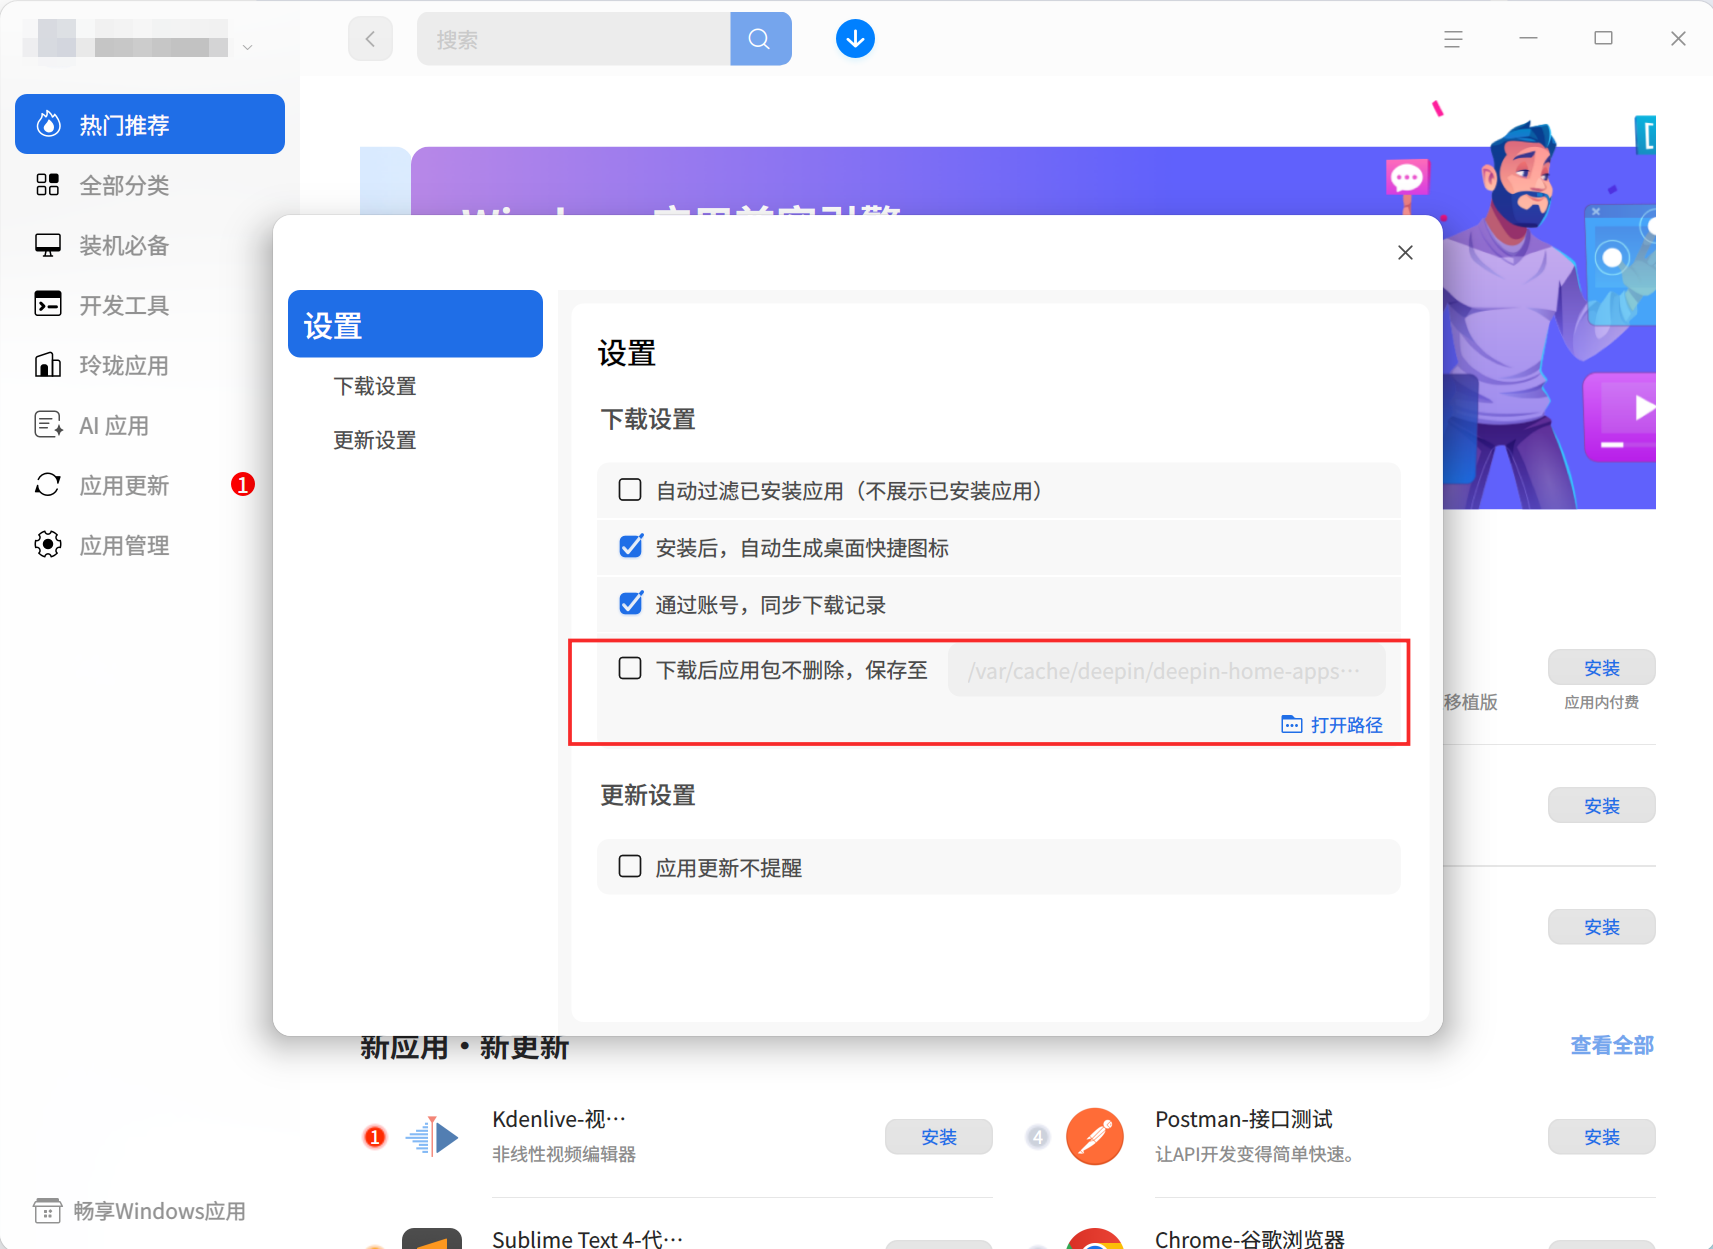Jump to 下载设置 in dialog sidebar

pos(375,386)
